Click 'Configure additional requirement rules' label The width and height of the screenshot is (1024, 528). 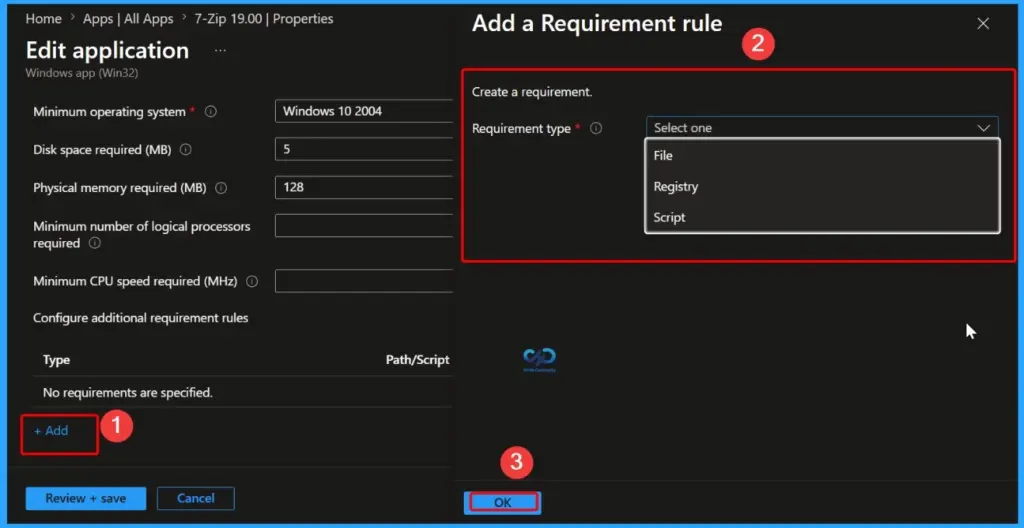[140, 318]
